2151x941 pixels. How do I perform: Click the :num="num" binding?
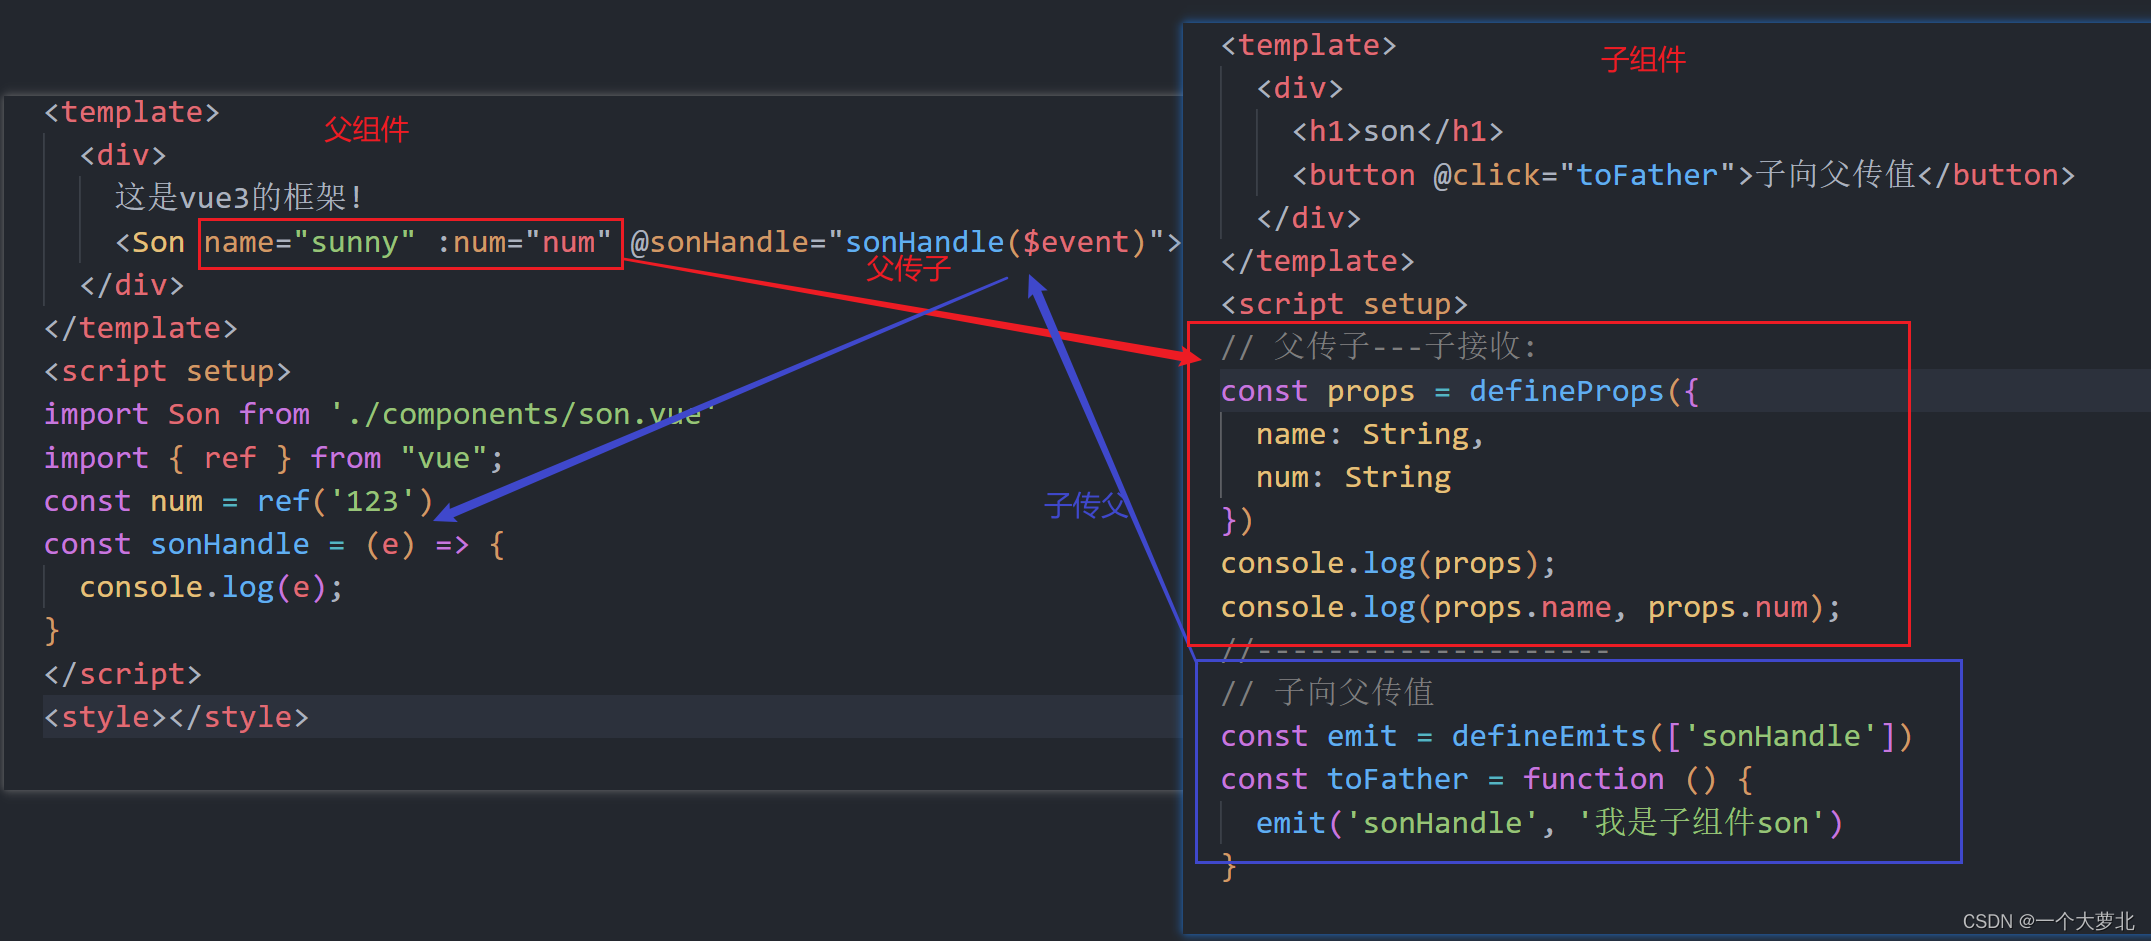[x=524, y=243]
